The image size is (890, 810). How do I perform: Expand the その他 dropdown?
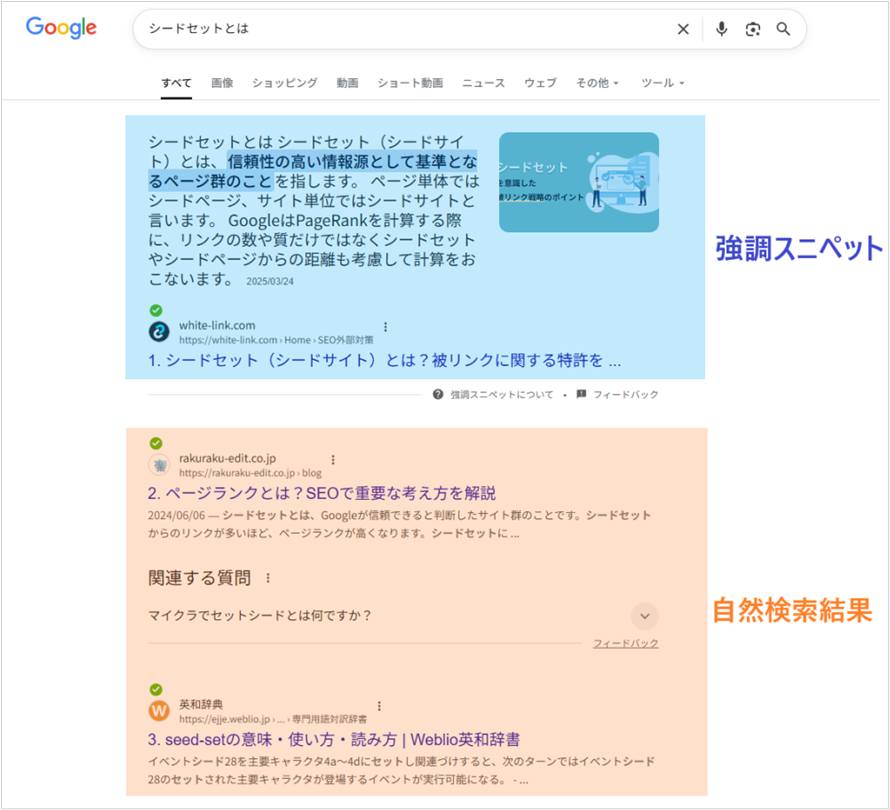pos(597,83)
